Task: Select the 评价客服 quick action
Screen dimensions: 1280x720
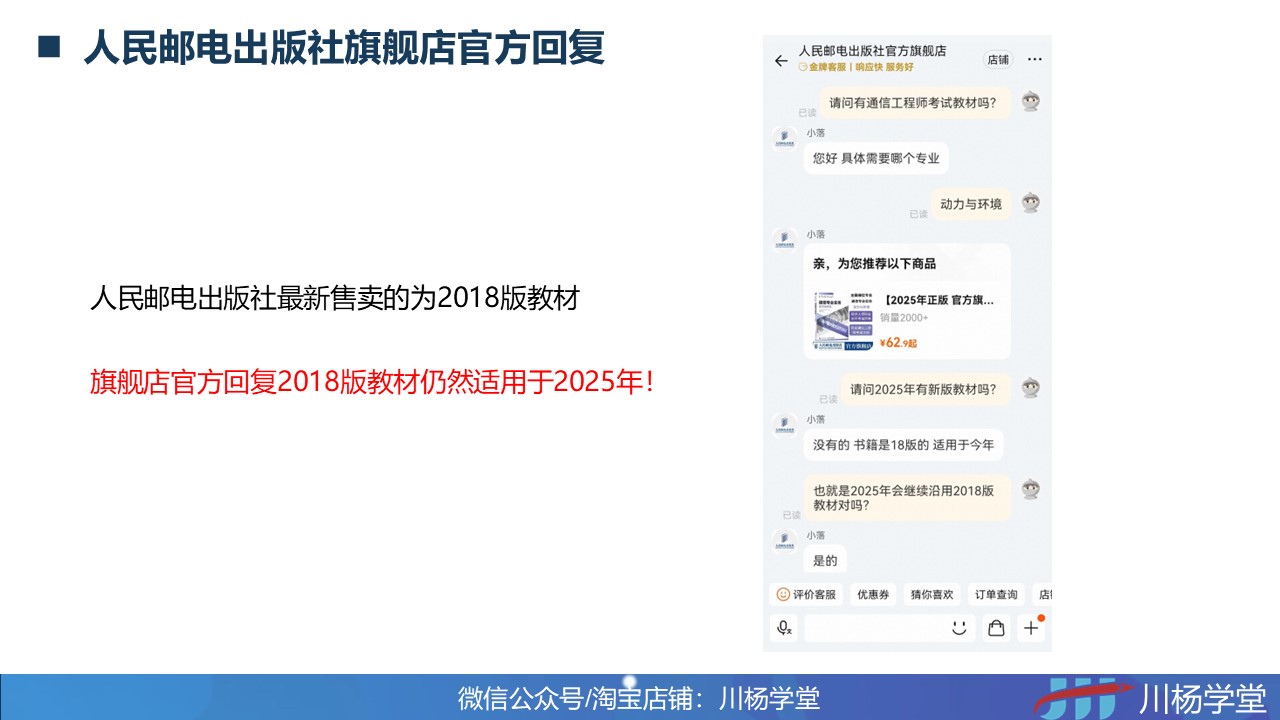Action: click(808, 595)
